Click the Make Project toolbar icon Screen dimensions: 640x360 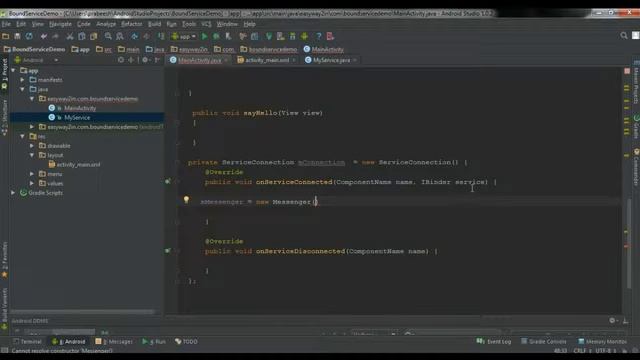(161, 36)
